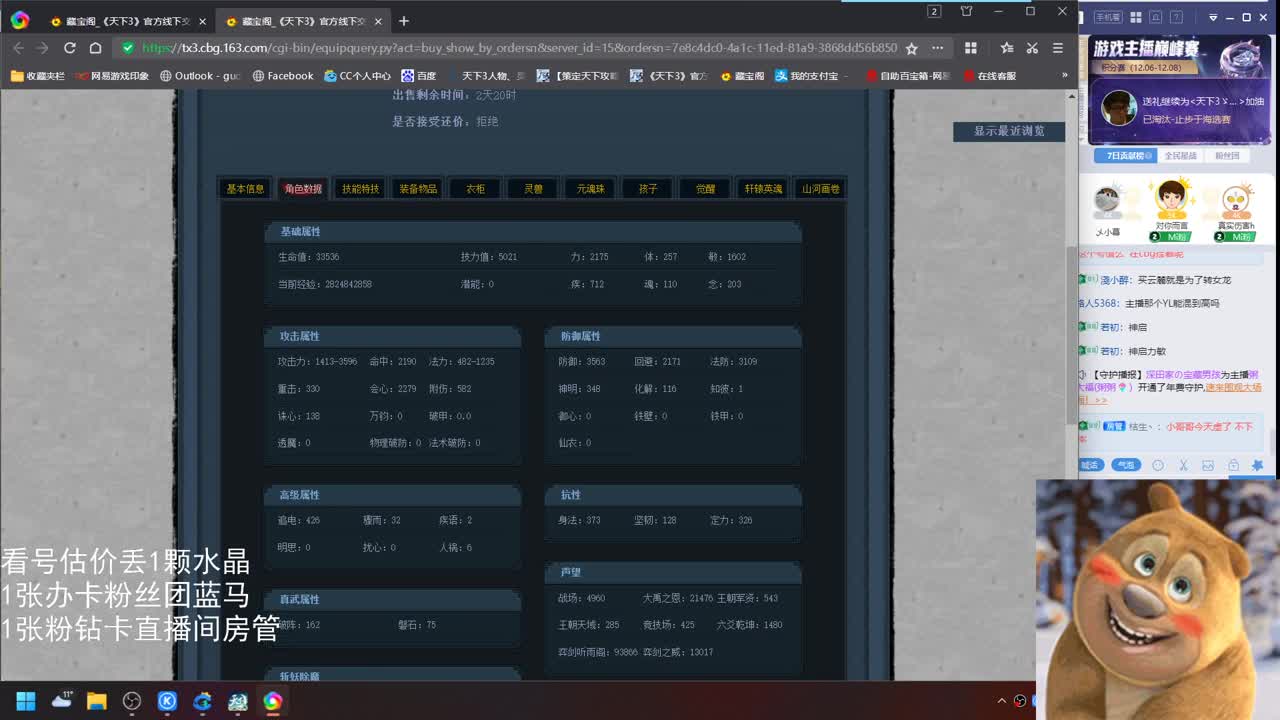Open the blue K app on taskbar
Image resolution: width=1280 pixels, height=720 pixels.
tap(167, 701)
